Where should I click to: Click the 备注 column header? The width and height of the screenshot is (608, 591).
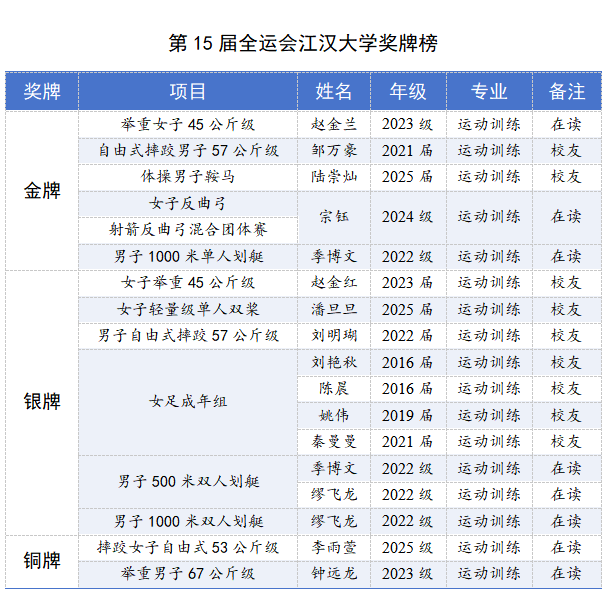(566, 92)
